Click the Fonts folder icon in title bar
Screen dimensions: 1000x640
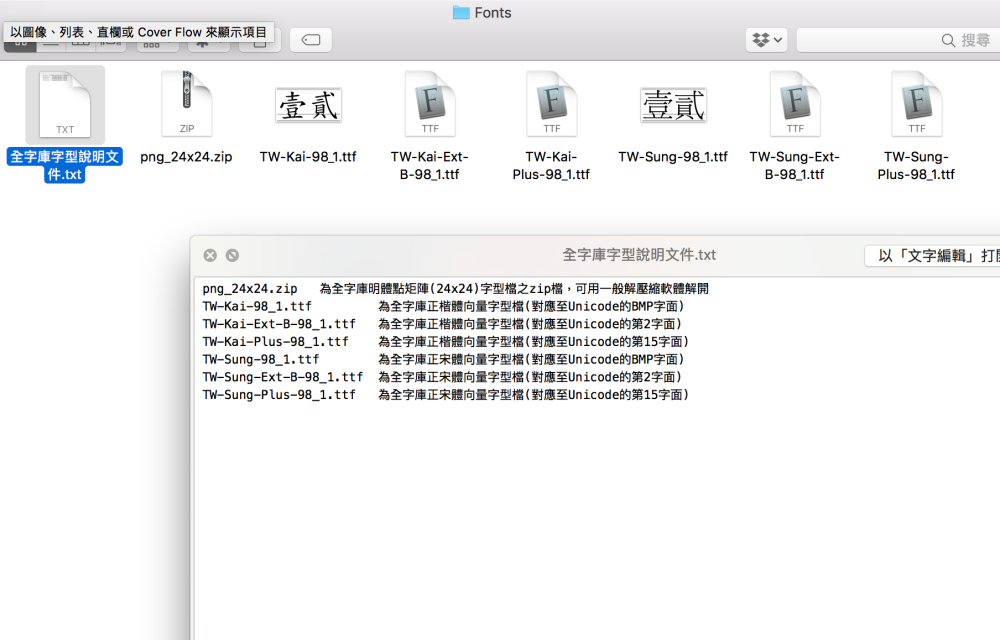pyautogui.click(x=461, y=13)
